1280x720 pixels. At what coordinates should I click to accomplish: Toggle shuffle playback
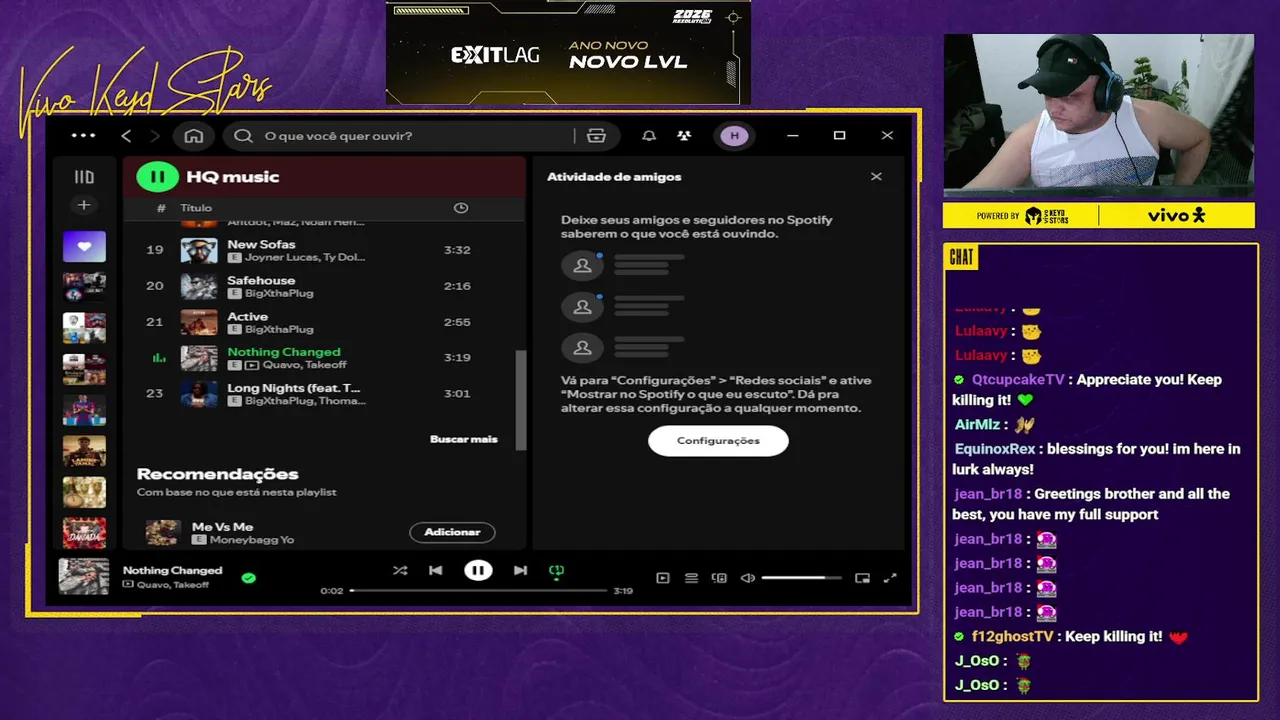[400, 571]
